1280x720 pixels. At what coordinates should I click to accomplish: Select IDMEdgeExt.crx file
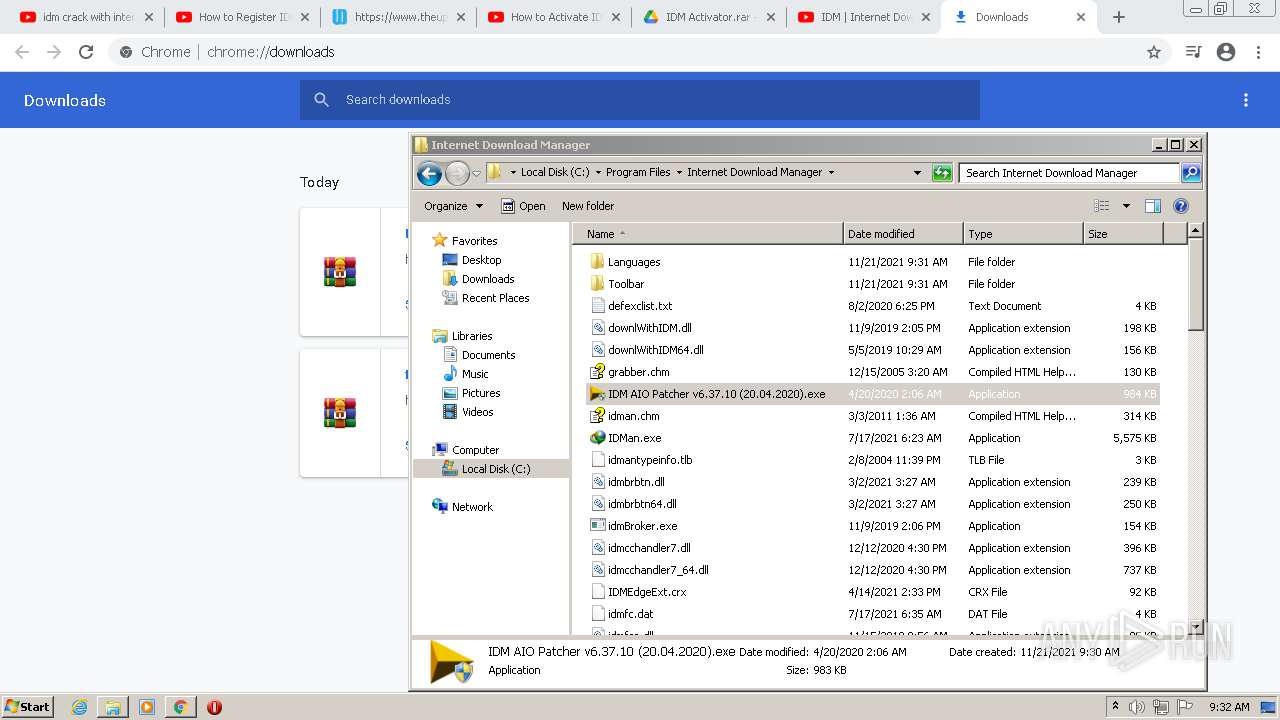pyautogui.click(x=872, y=592)
